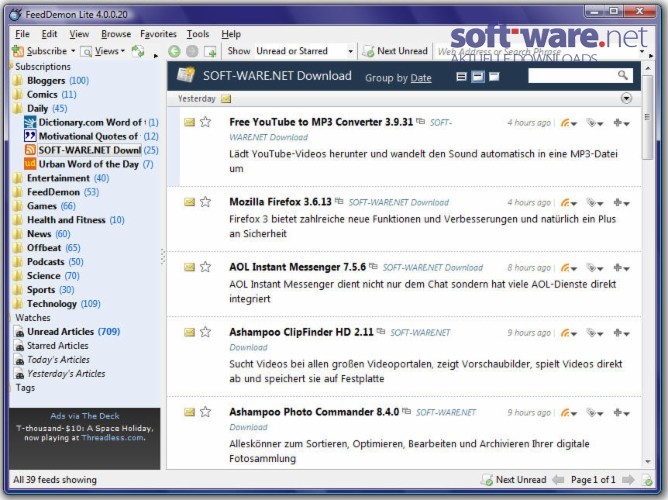Toggle read envelope for Ashampoo Photo Commander 8.4.0
Viewport: 668px width, 500px height.
tap(190, 412)
